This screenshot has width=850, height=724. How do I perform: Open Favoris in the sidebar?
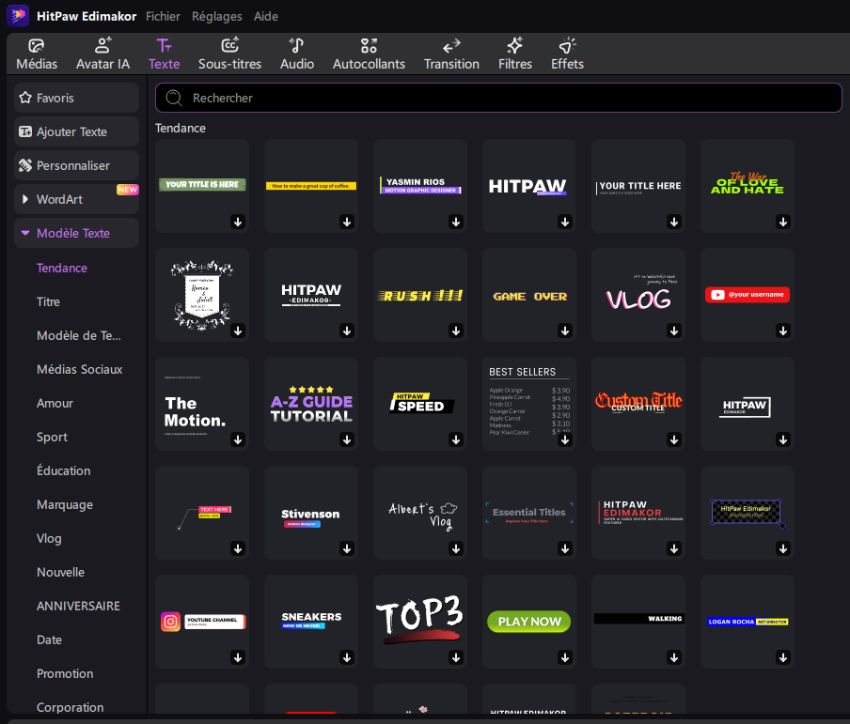[76, 98]
